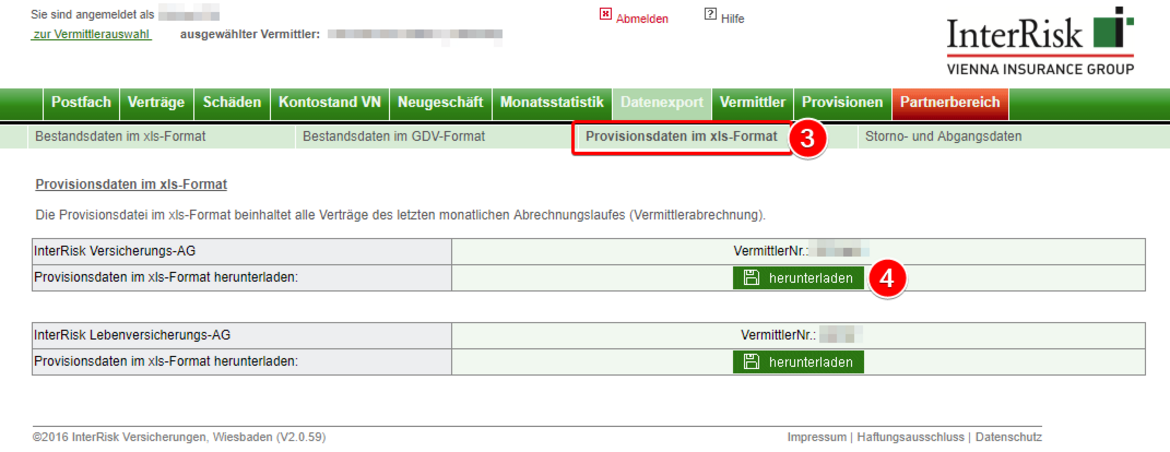This screenshot has height=452, width=1170.
Task: Open the Postfach menu tab
Action: 81,103
